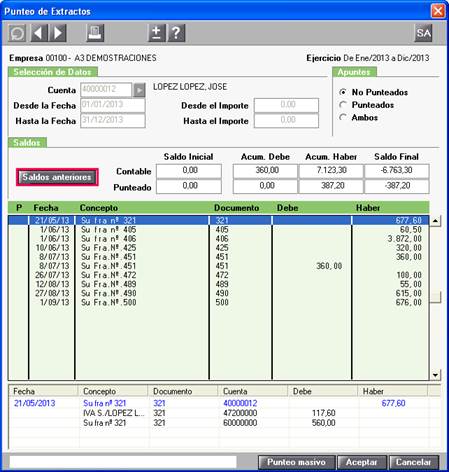449x472 pixels.
Task: Click the list scrollbar down arrow
Action: [435, 375]
